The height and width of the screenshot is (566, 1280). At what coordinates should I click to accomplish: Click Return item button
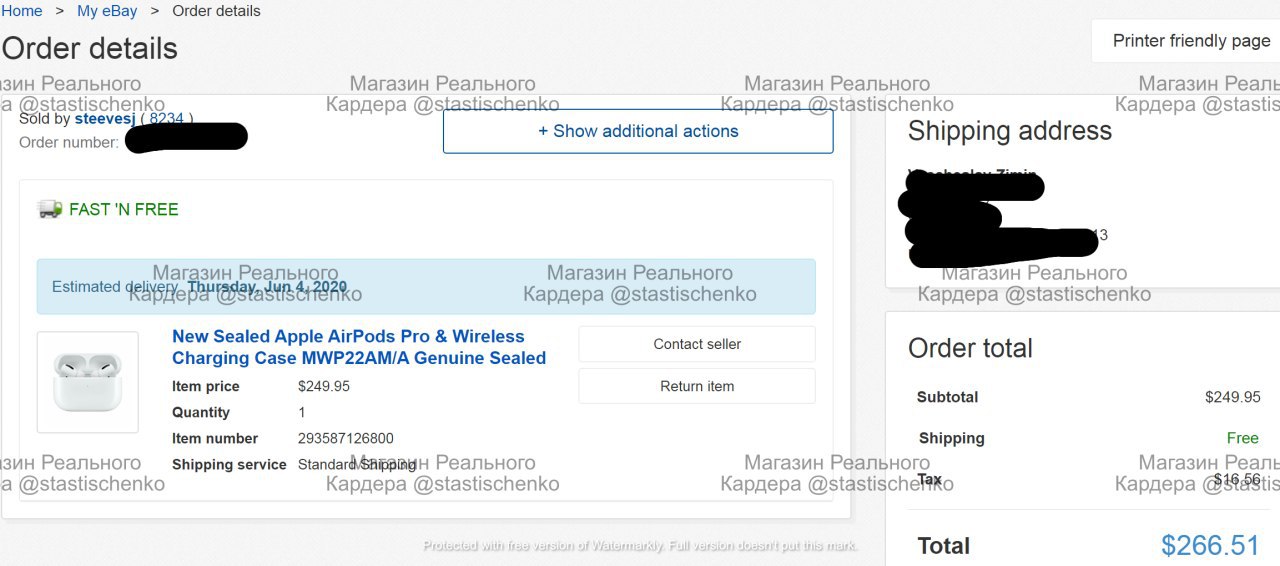[697, 386]
